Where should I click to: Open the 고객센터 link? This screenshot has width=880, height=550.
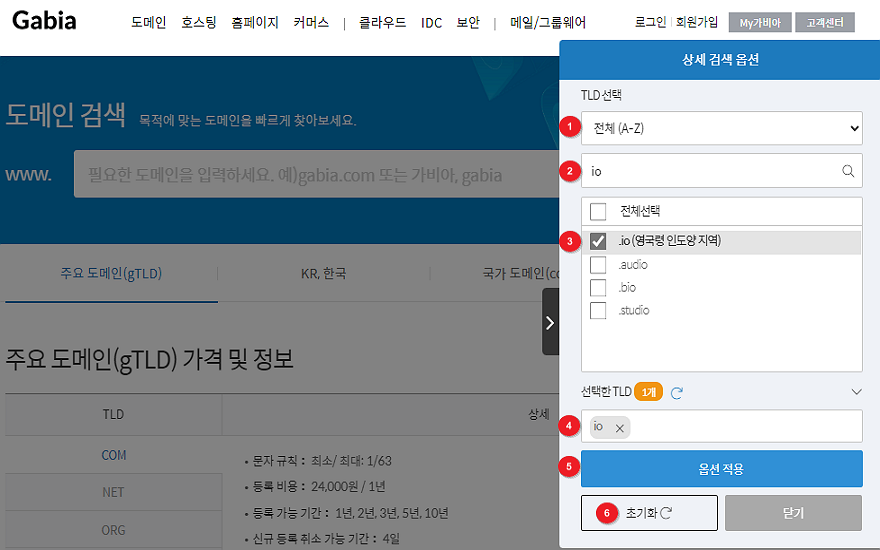(x=824, y=23)
